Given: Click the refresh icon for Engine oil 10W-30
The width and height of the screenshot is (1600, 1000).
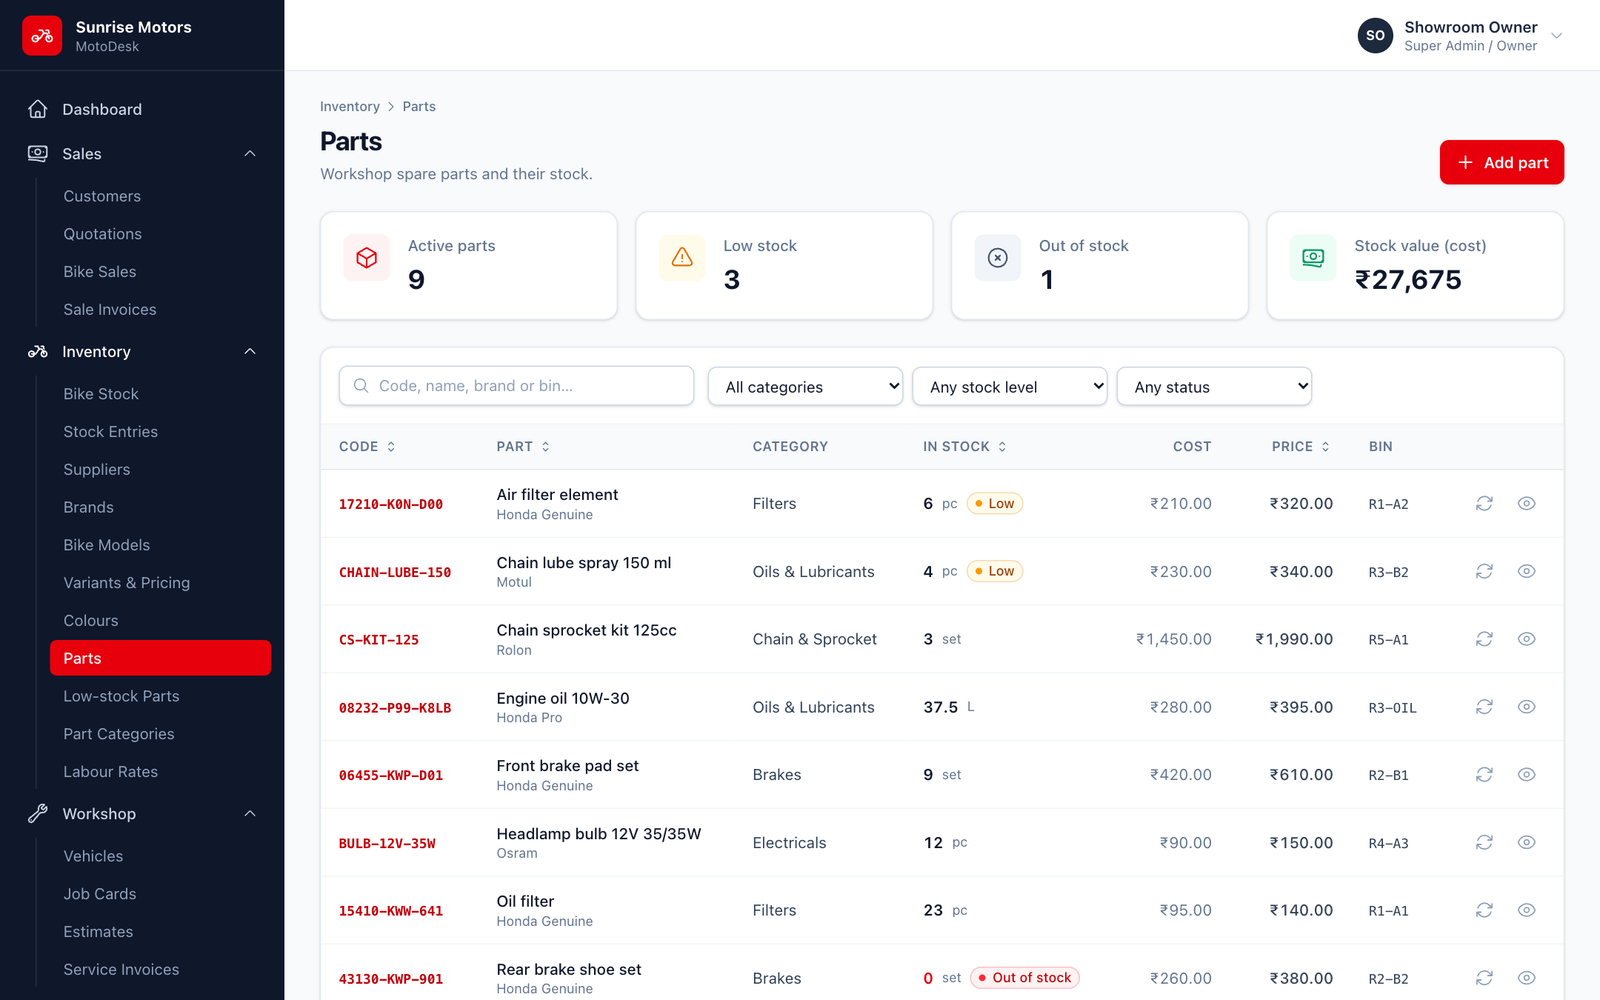Looking at the screenshot, I should 1484,707.
